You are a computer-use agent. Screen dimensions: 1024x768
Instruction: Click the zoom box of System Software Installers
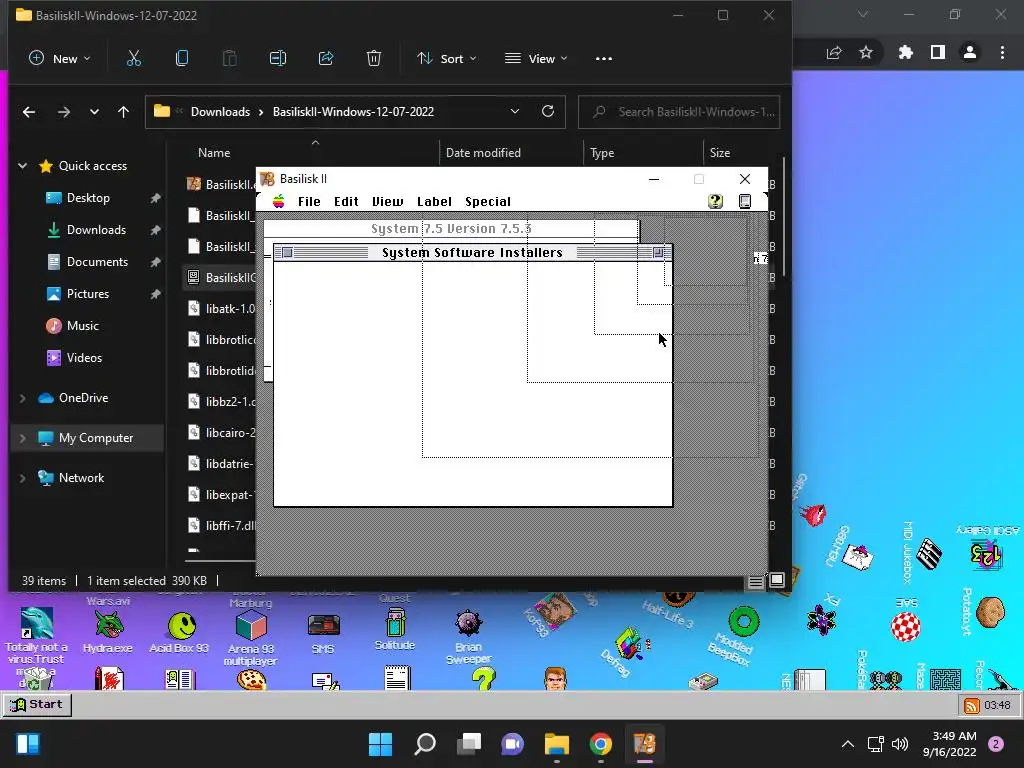[x=658, y=253]
